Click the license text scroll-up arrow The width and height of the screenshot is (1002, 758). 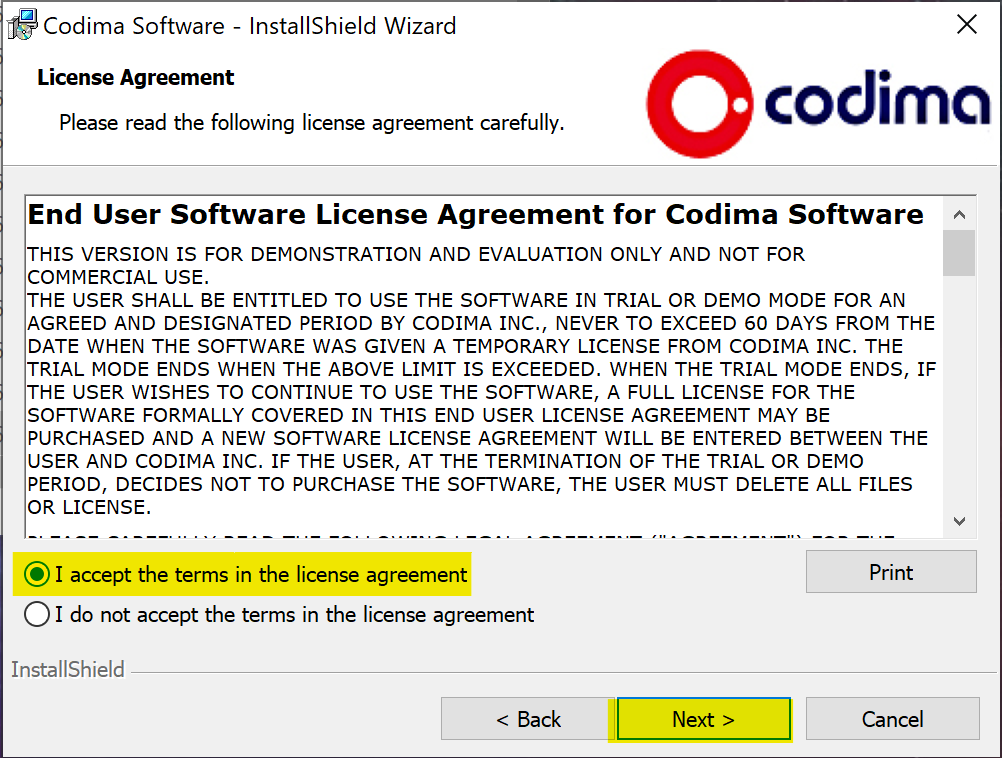pyautogui.click(x=959, y=215)
